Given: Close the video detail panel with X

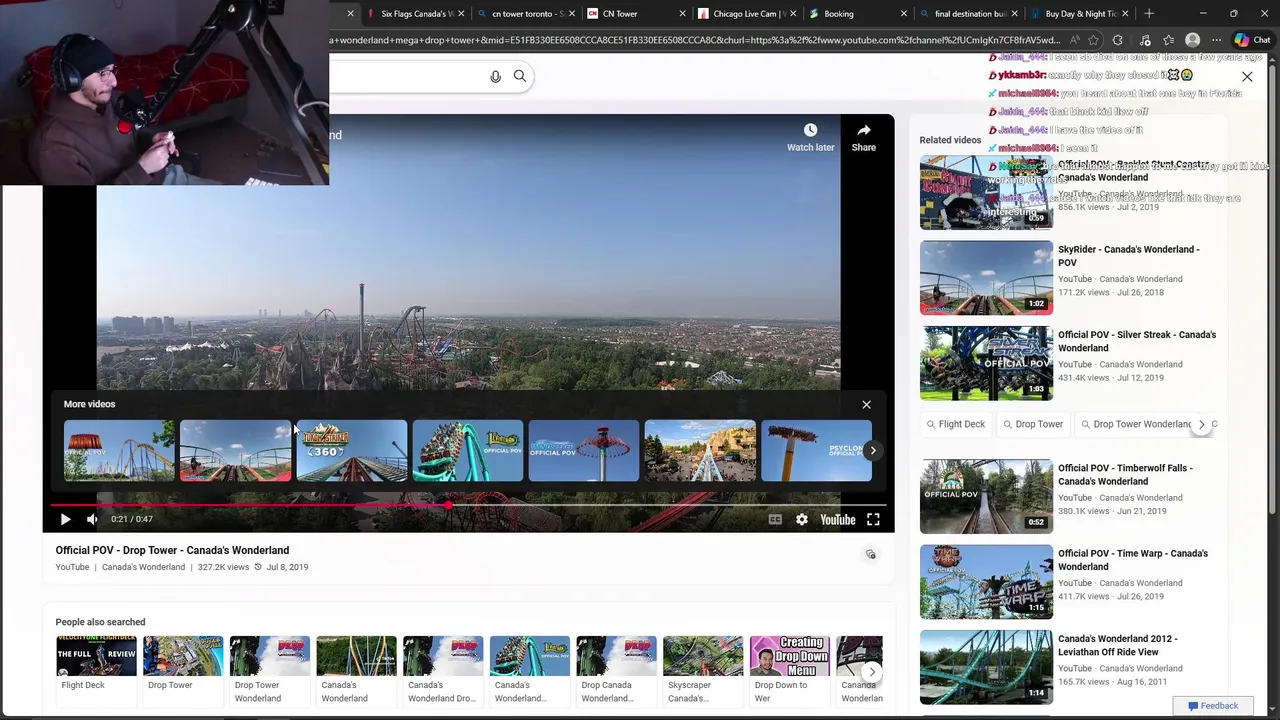Looking at the screenshot, I should point(1247,77).
